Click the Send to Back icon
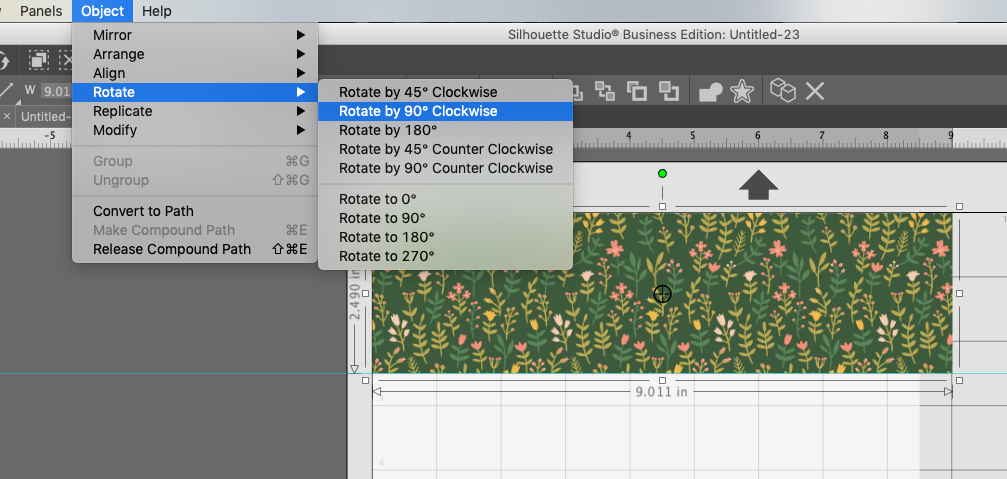Screen dimensions: 1007x479 (x=669, y=91)
